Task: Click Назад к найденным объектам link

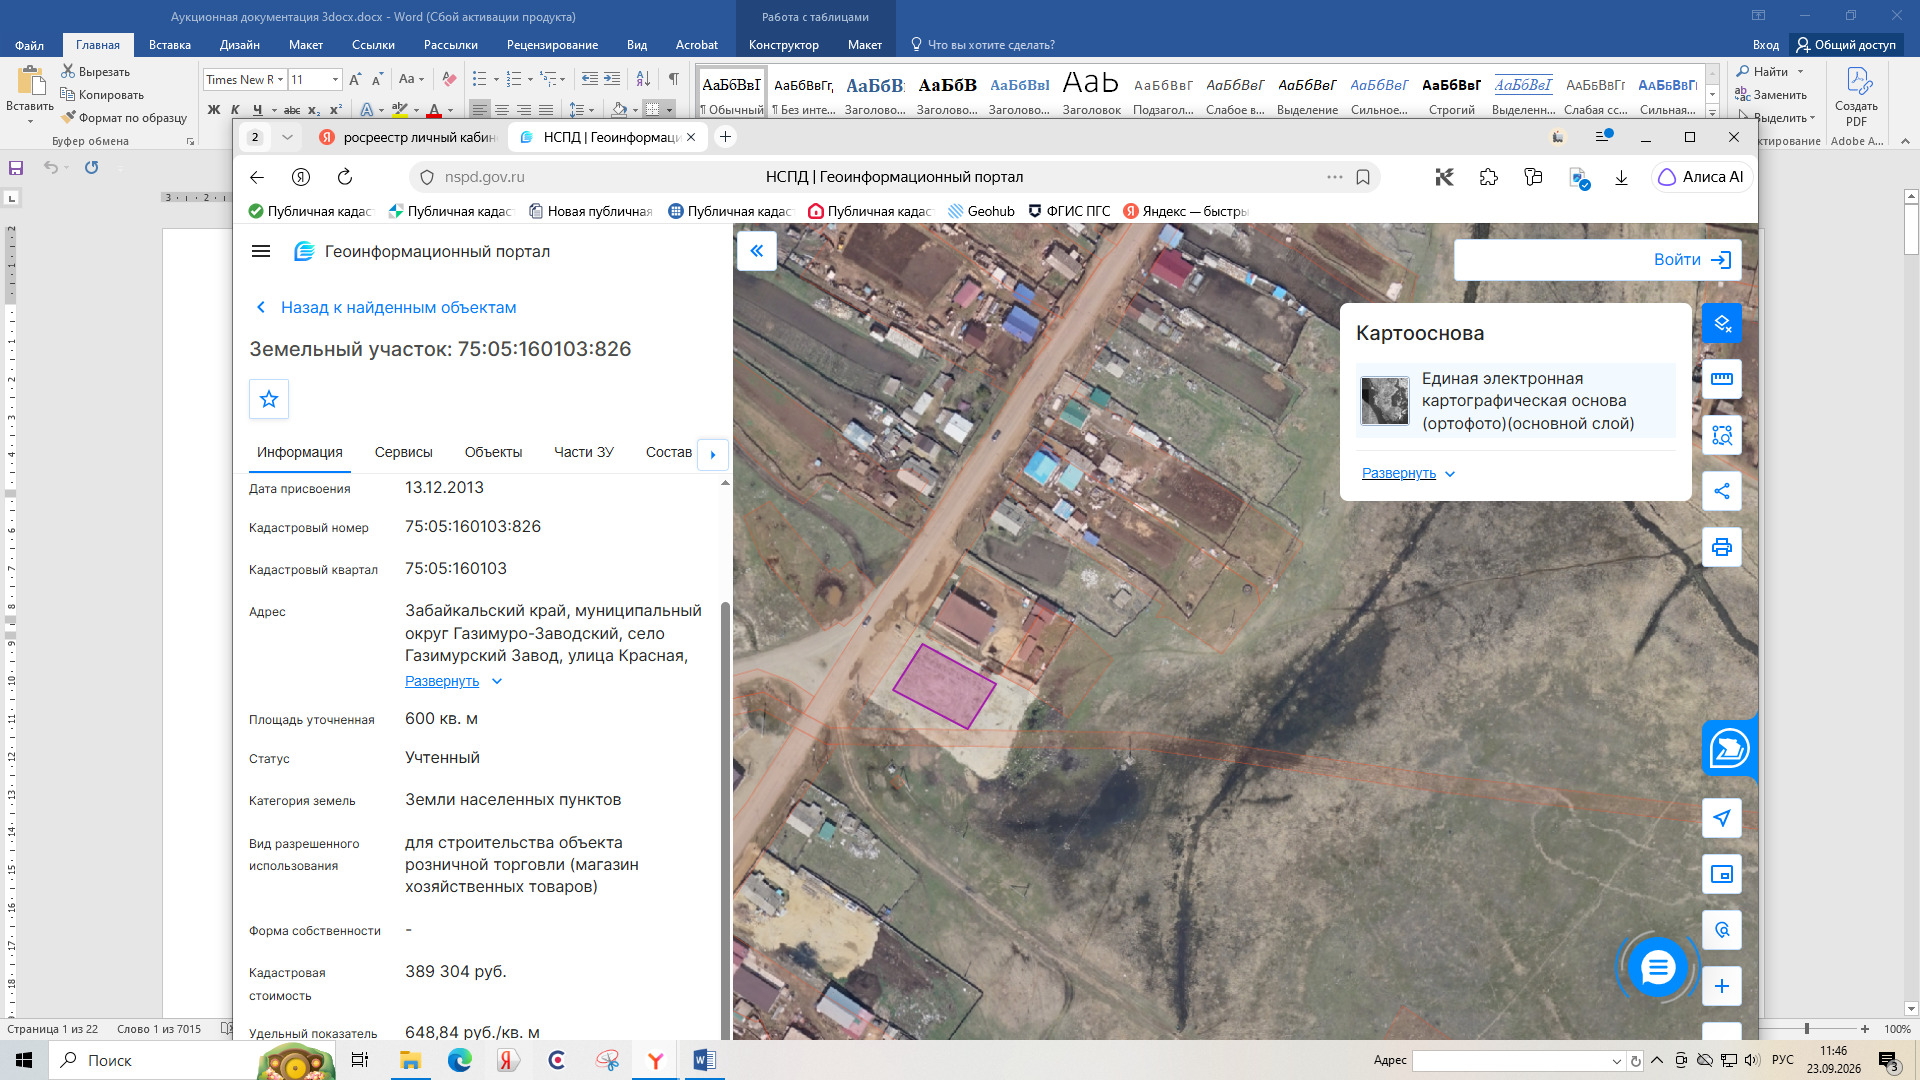Action: [398, 308]
